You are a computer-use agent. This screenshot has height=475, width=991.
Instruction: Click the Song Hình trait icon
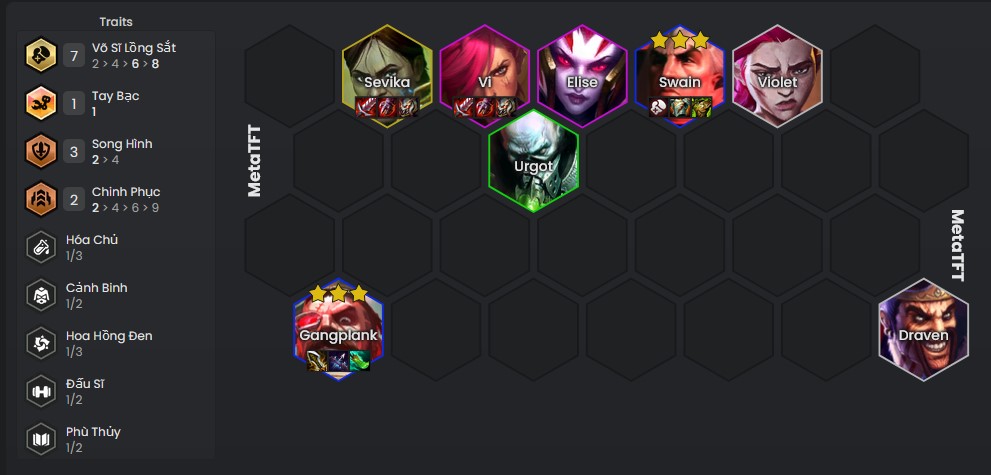pos(41,151)
